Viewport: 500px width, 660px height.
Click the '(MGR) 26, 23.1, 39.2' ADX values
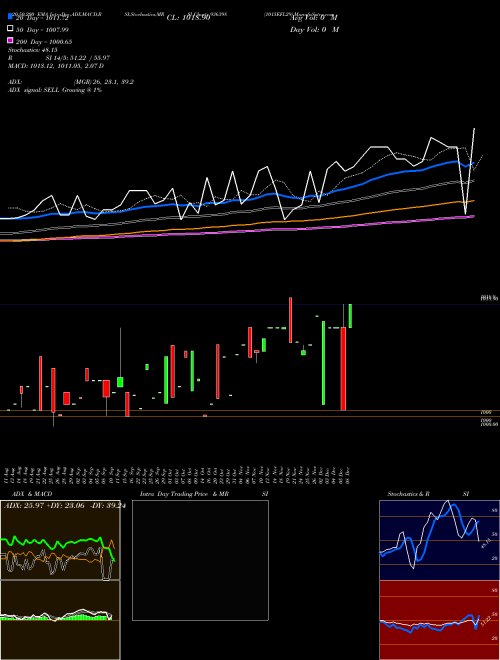pos(104,82)
